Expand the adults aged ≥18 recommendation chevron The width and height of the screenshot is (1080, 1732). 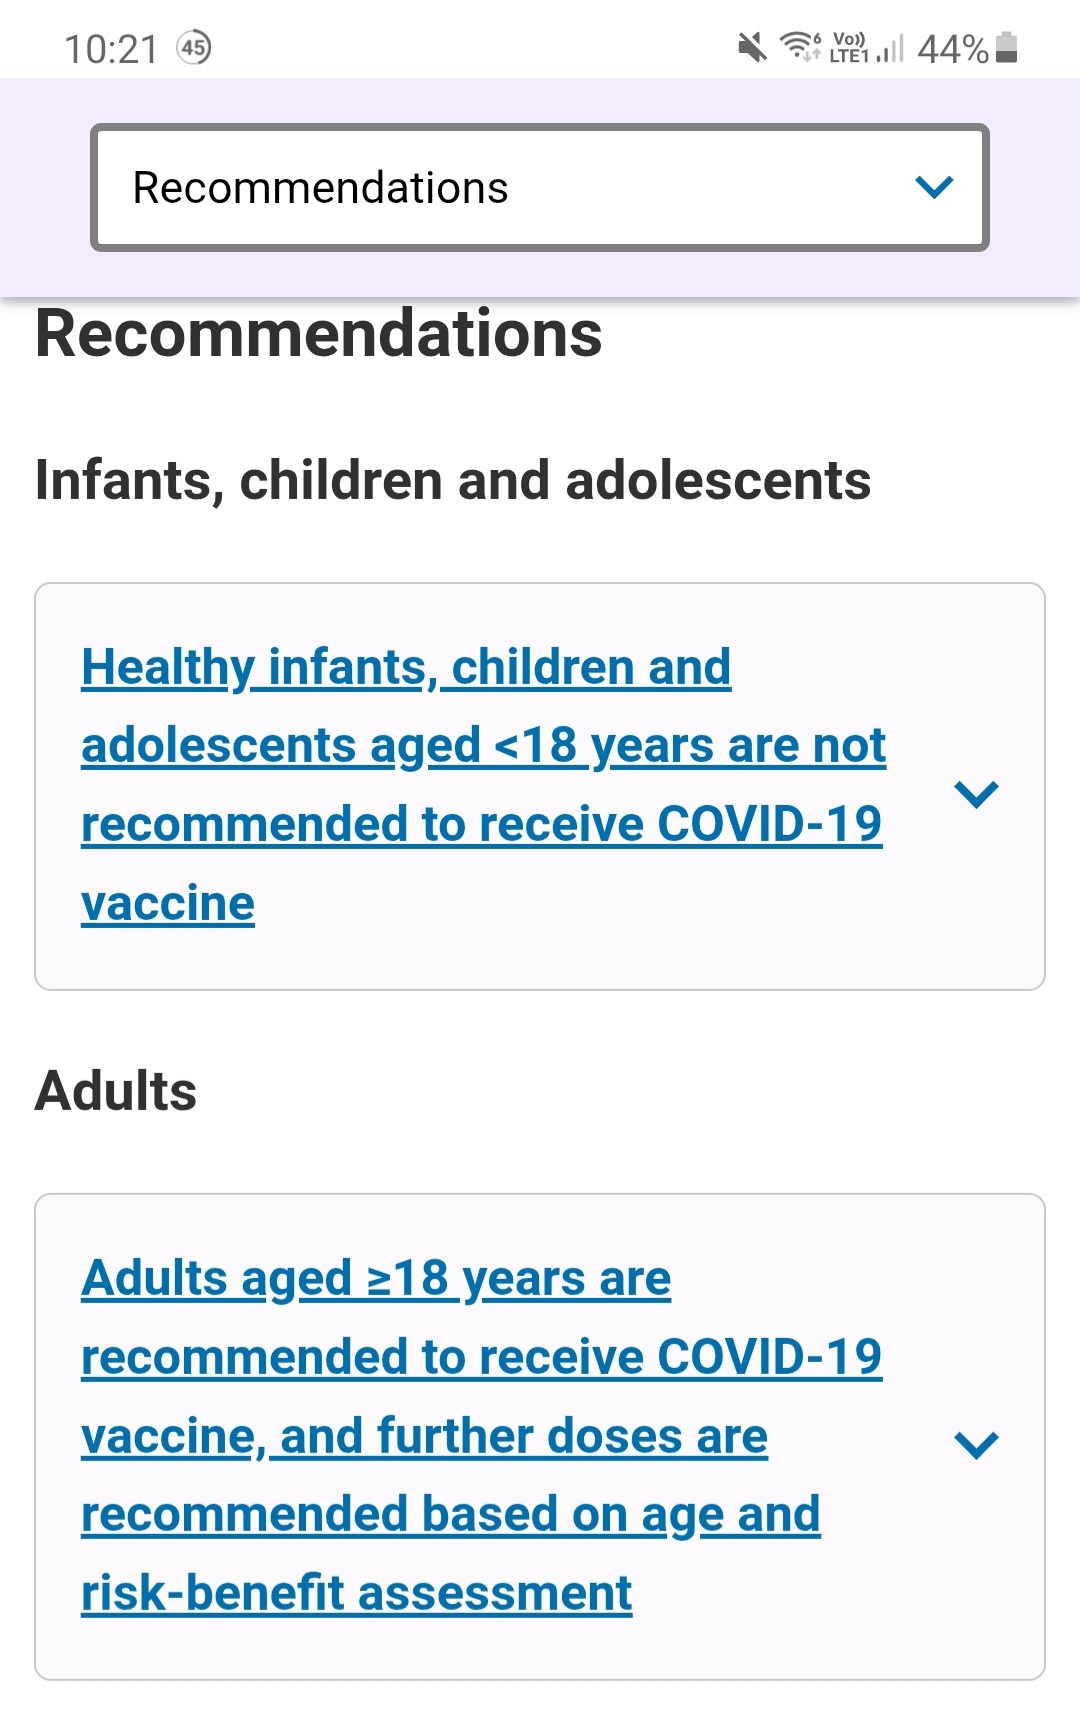976,1444
